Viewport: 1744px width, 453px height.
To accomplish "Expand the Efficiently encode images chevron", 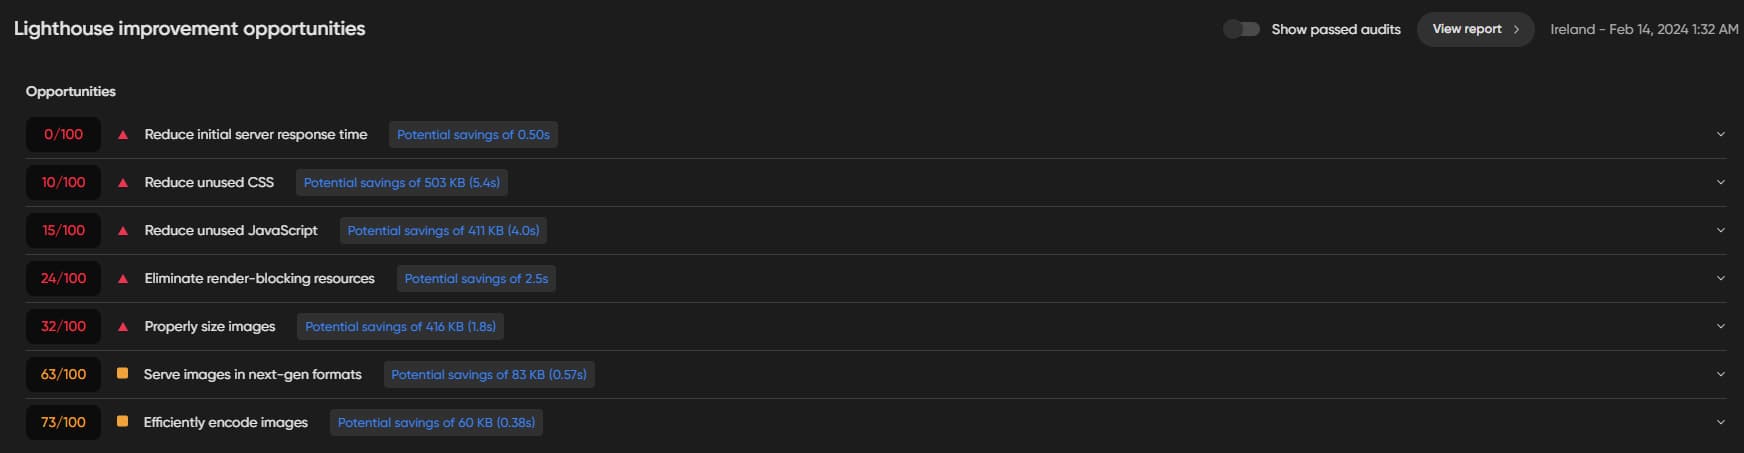I will click(1720, 422).
